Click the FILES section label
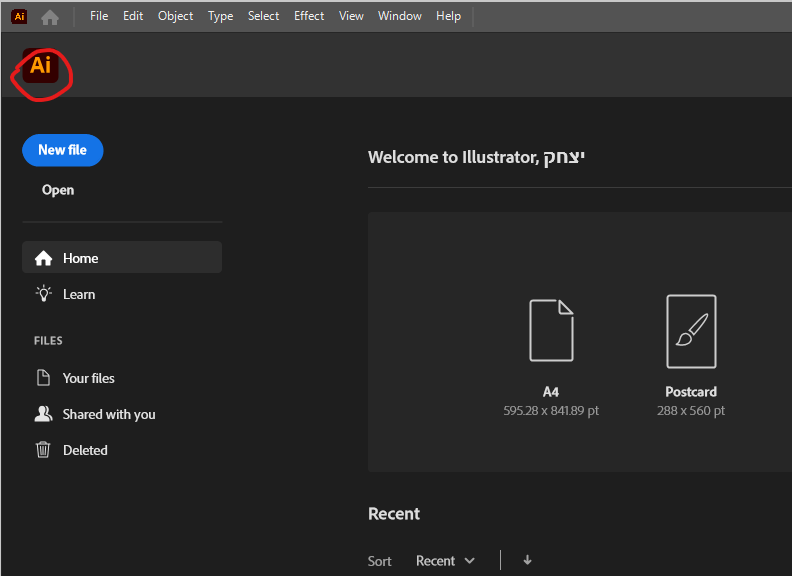792x576 pixels. 48,341
